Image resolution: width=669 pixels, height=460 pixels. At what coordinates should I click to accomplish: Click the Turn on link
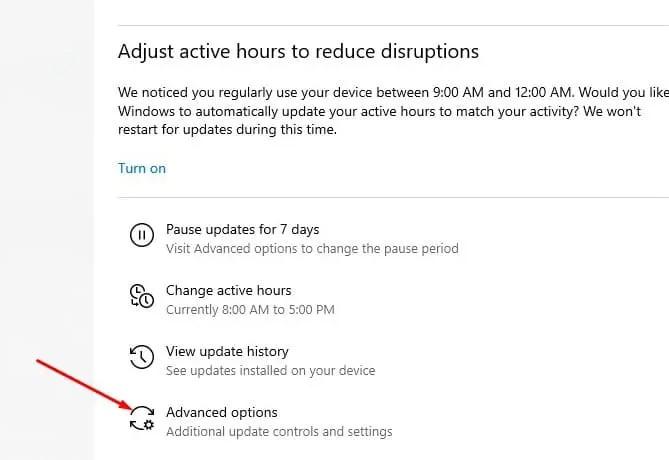pyautogui.click(x=142, y=169)
